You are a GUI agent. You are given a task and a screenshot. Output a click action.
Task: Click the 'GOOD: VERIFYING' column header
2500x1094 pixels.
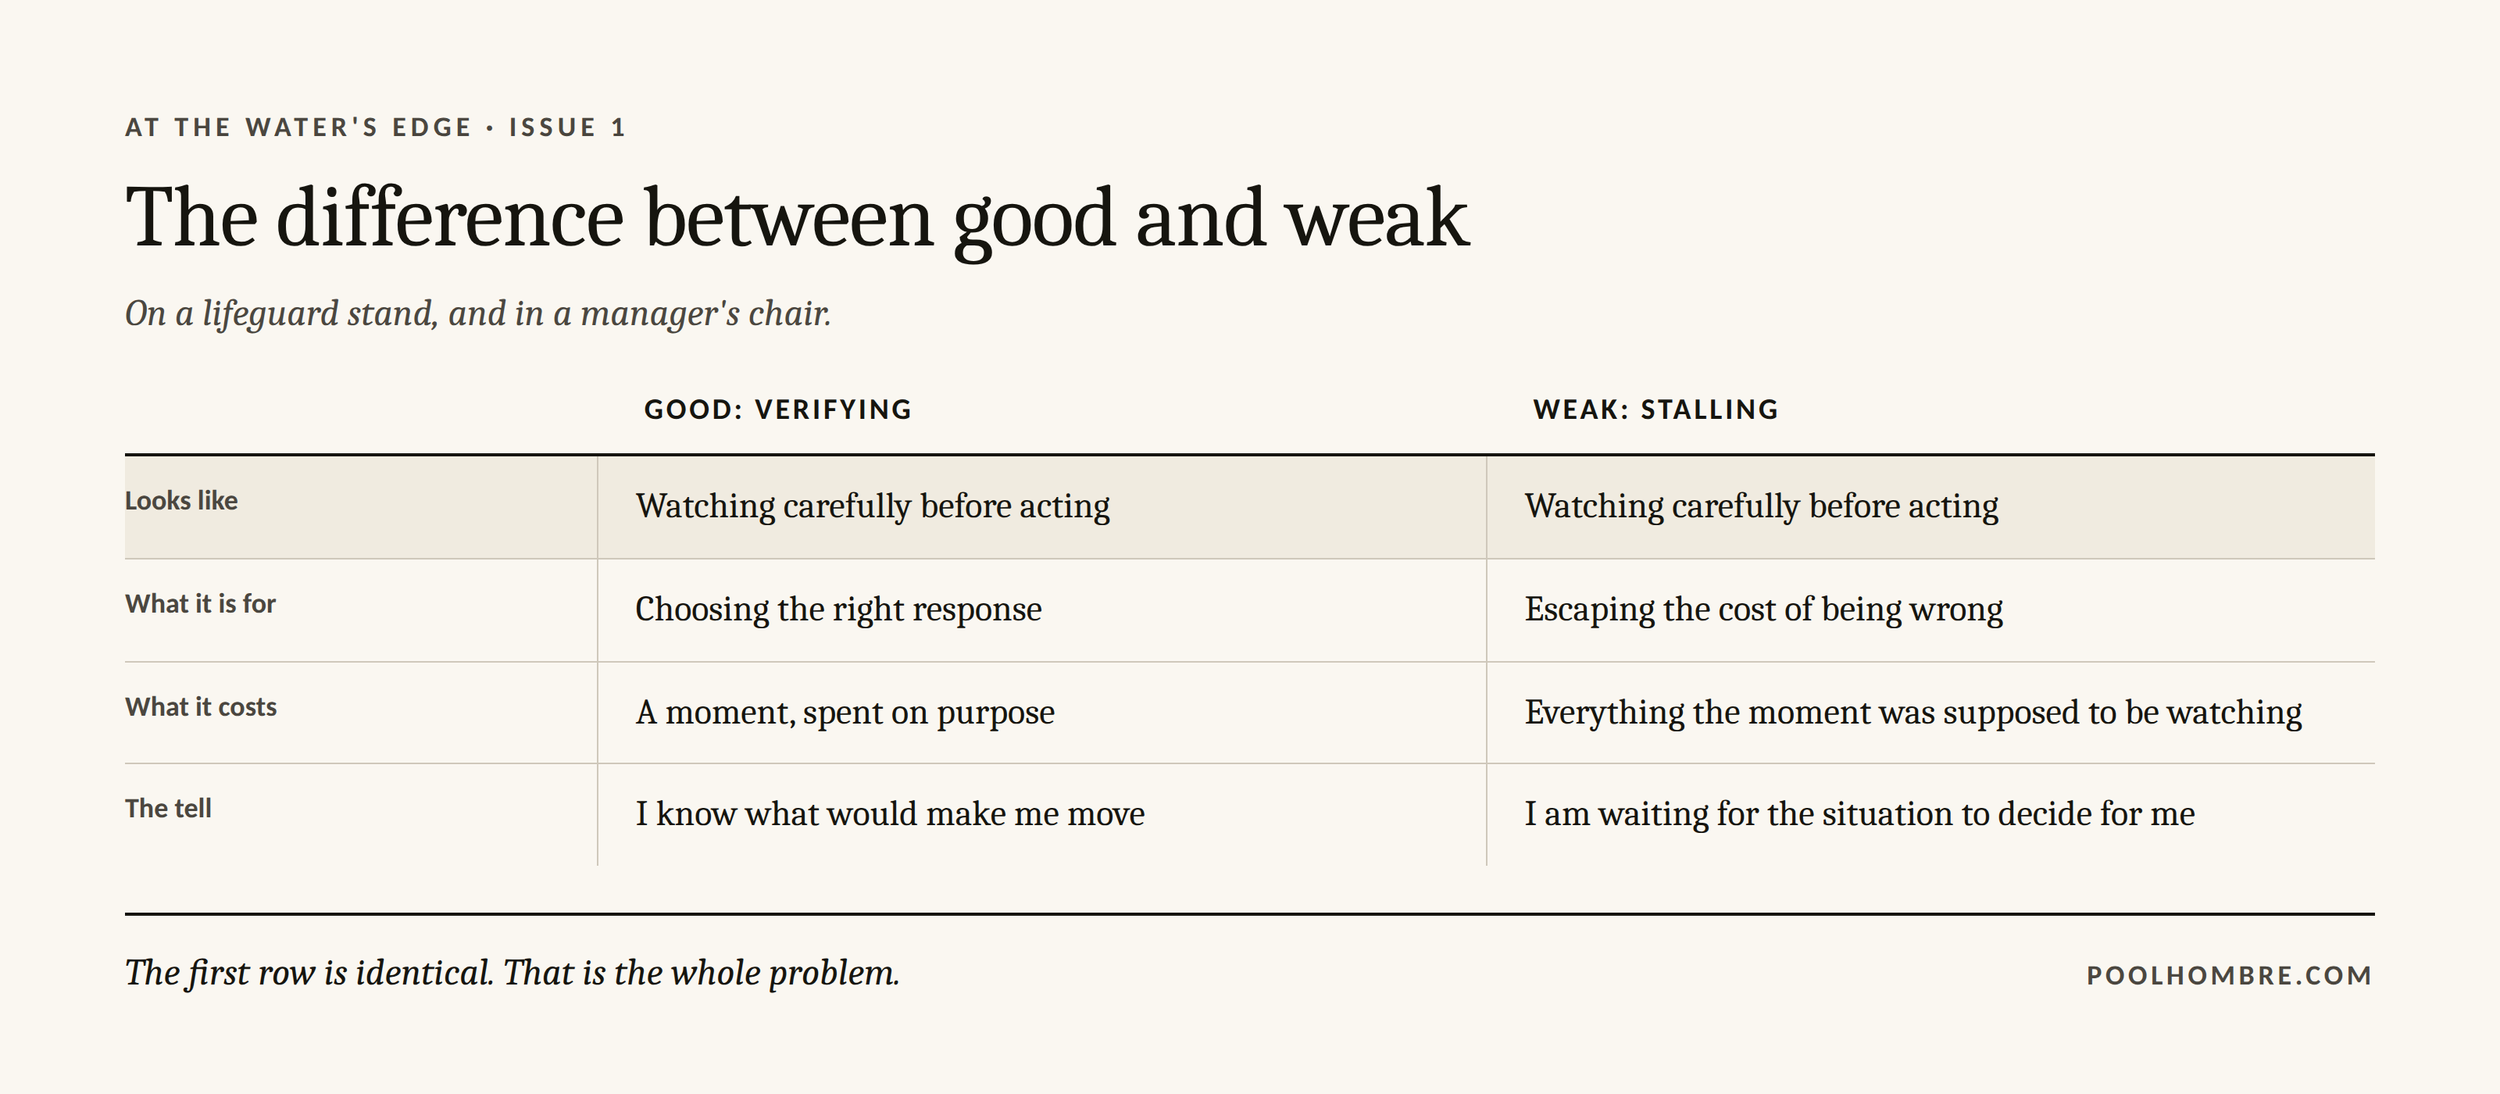click(778, 410)
